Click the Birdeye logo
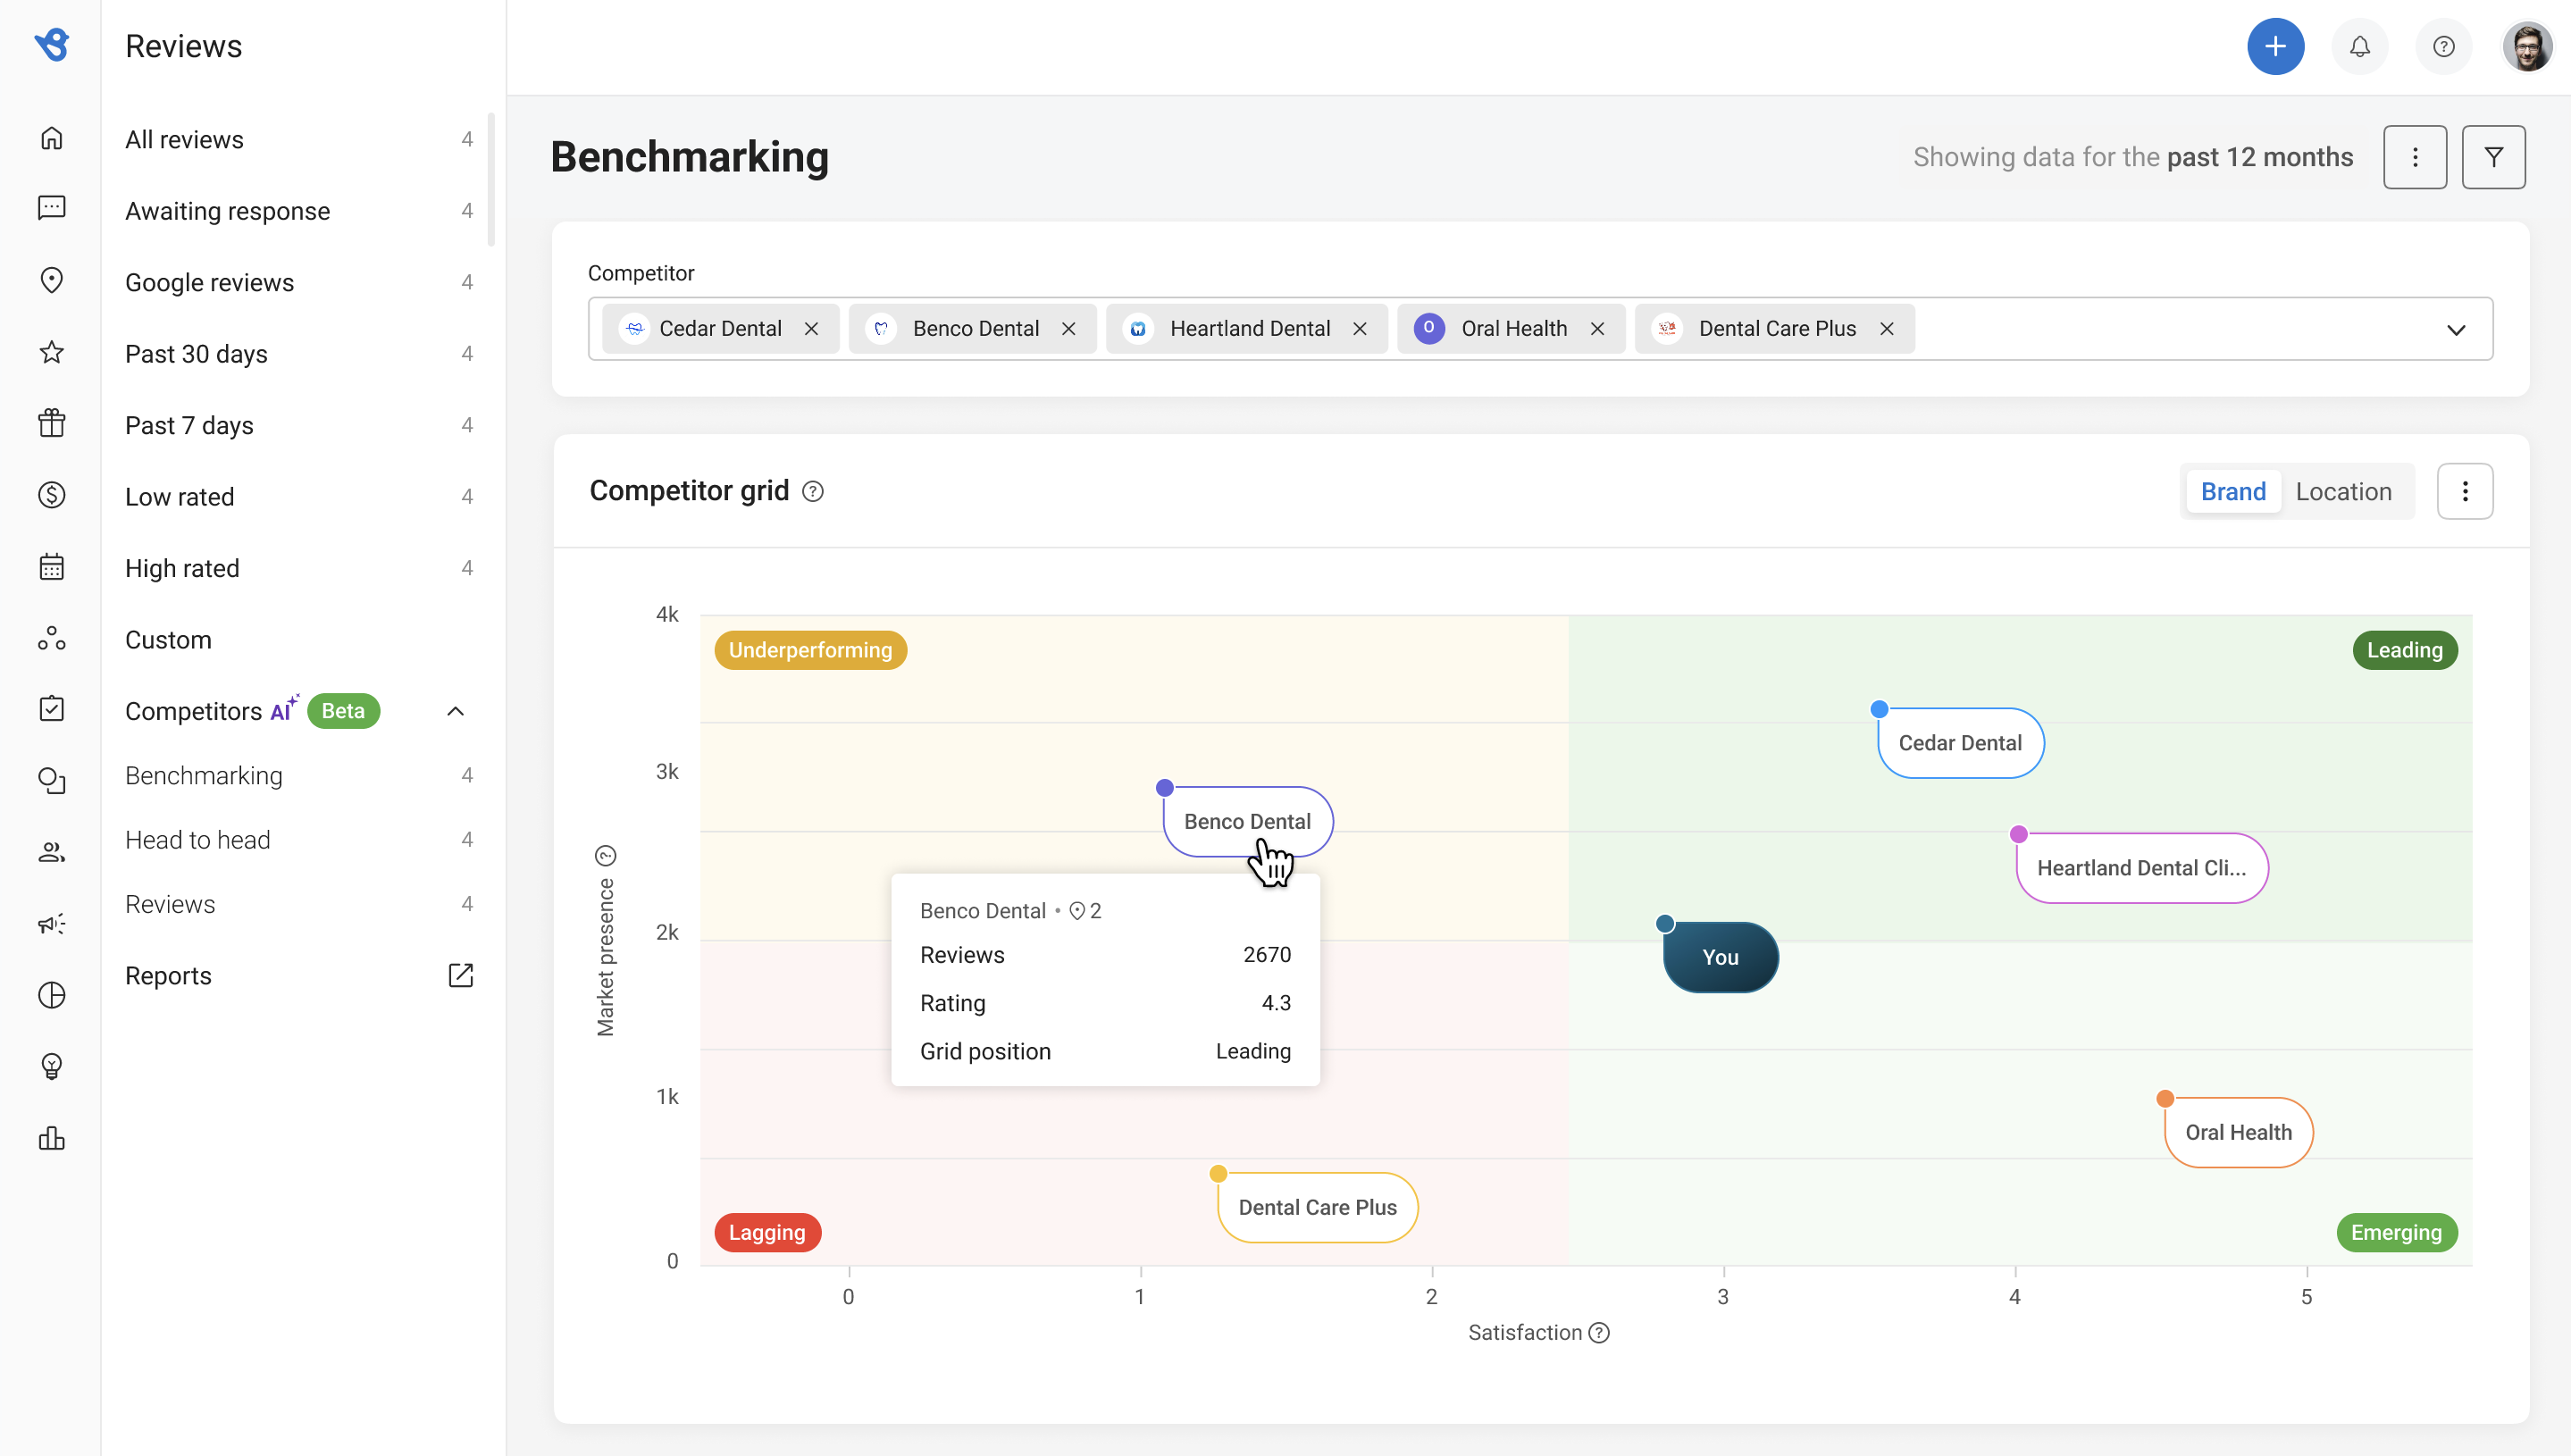Screen dimensions: 2571x1456 [x=51, y=45]
